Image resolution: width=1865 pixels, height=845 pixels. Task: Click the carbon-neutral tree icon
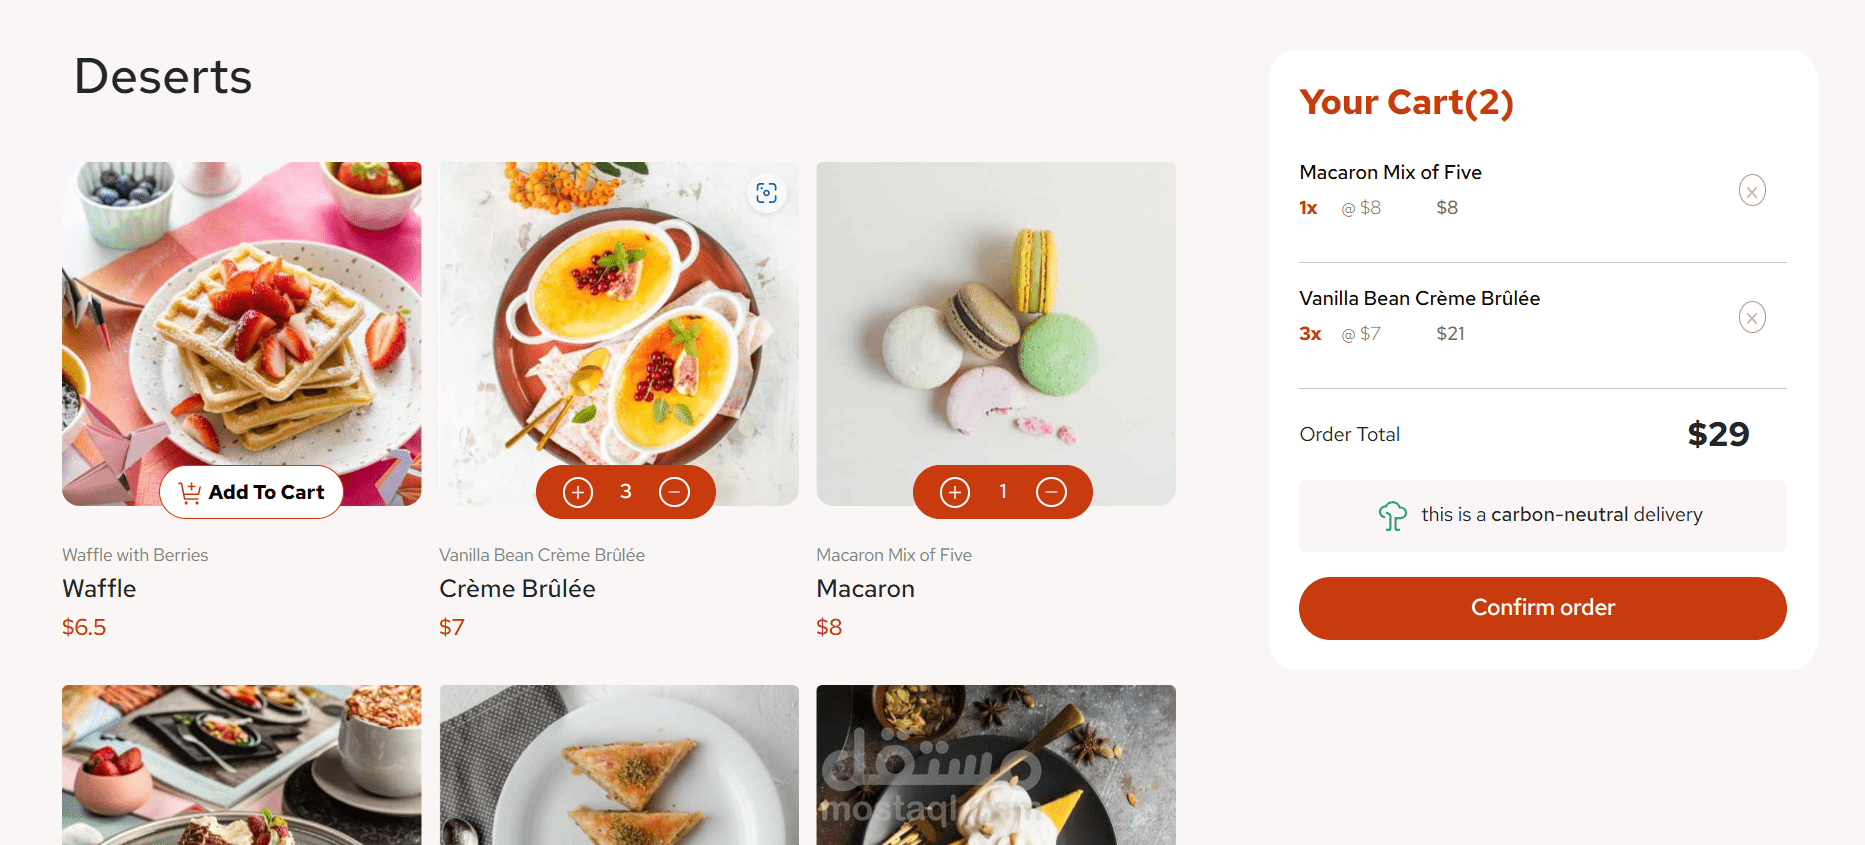(1392, 516)
